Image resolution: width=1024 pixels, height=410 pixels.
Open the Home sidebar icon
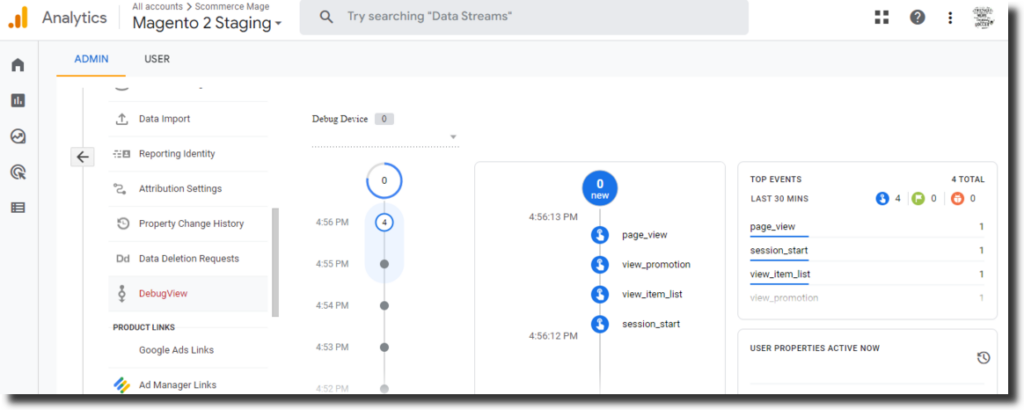click(x=18, y=65)
